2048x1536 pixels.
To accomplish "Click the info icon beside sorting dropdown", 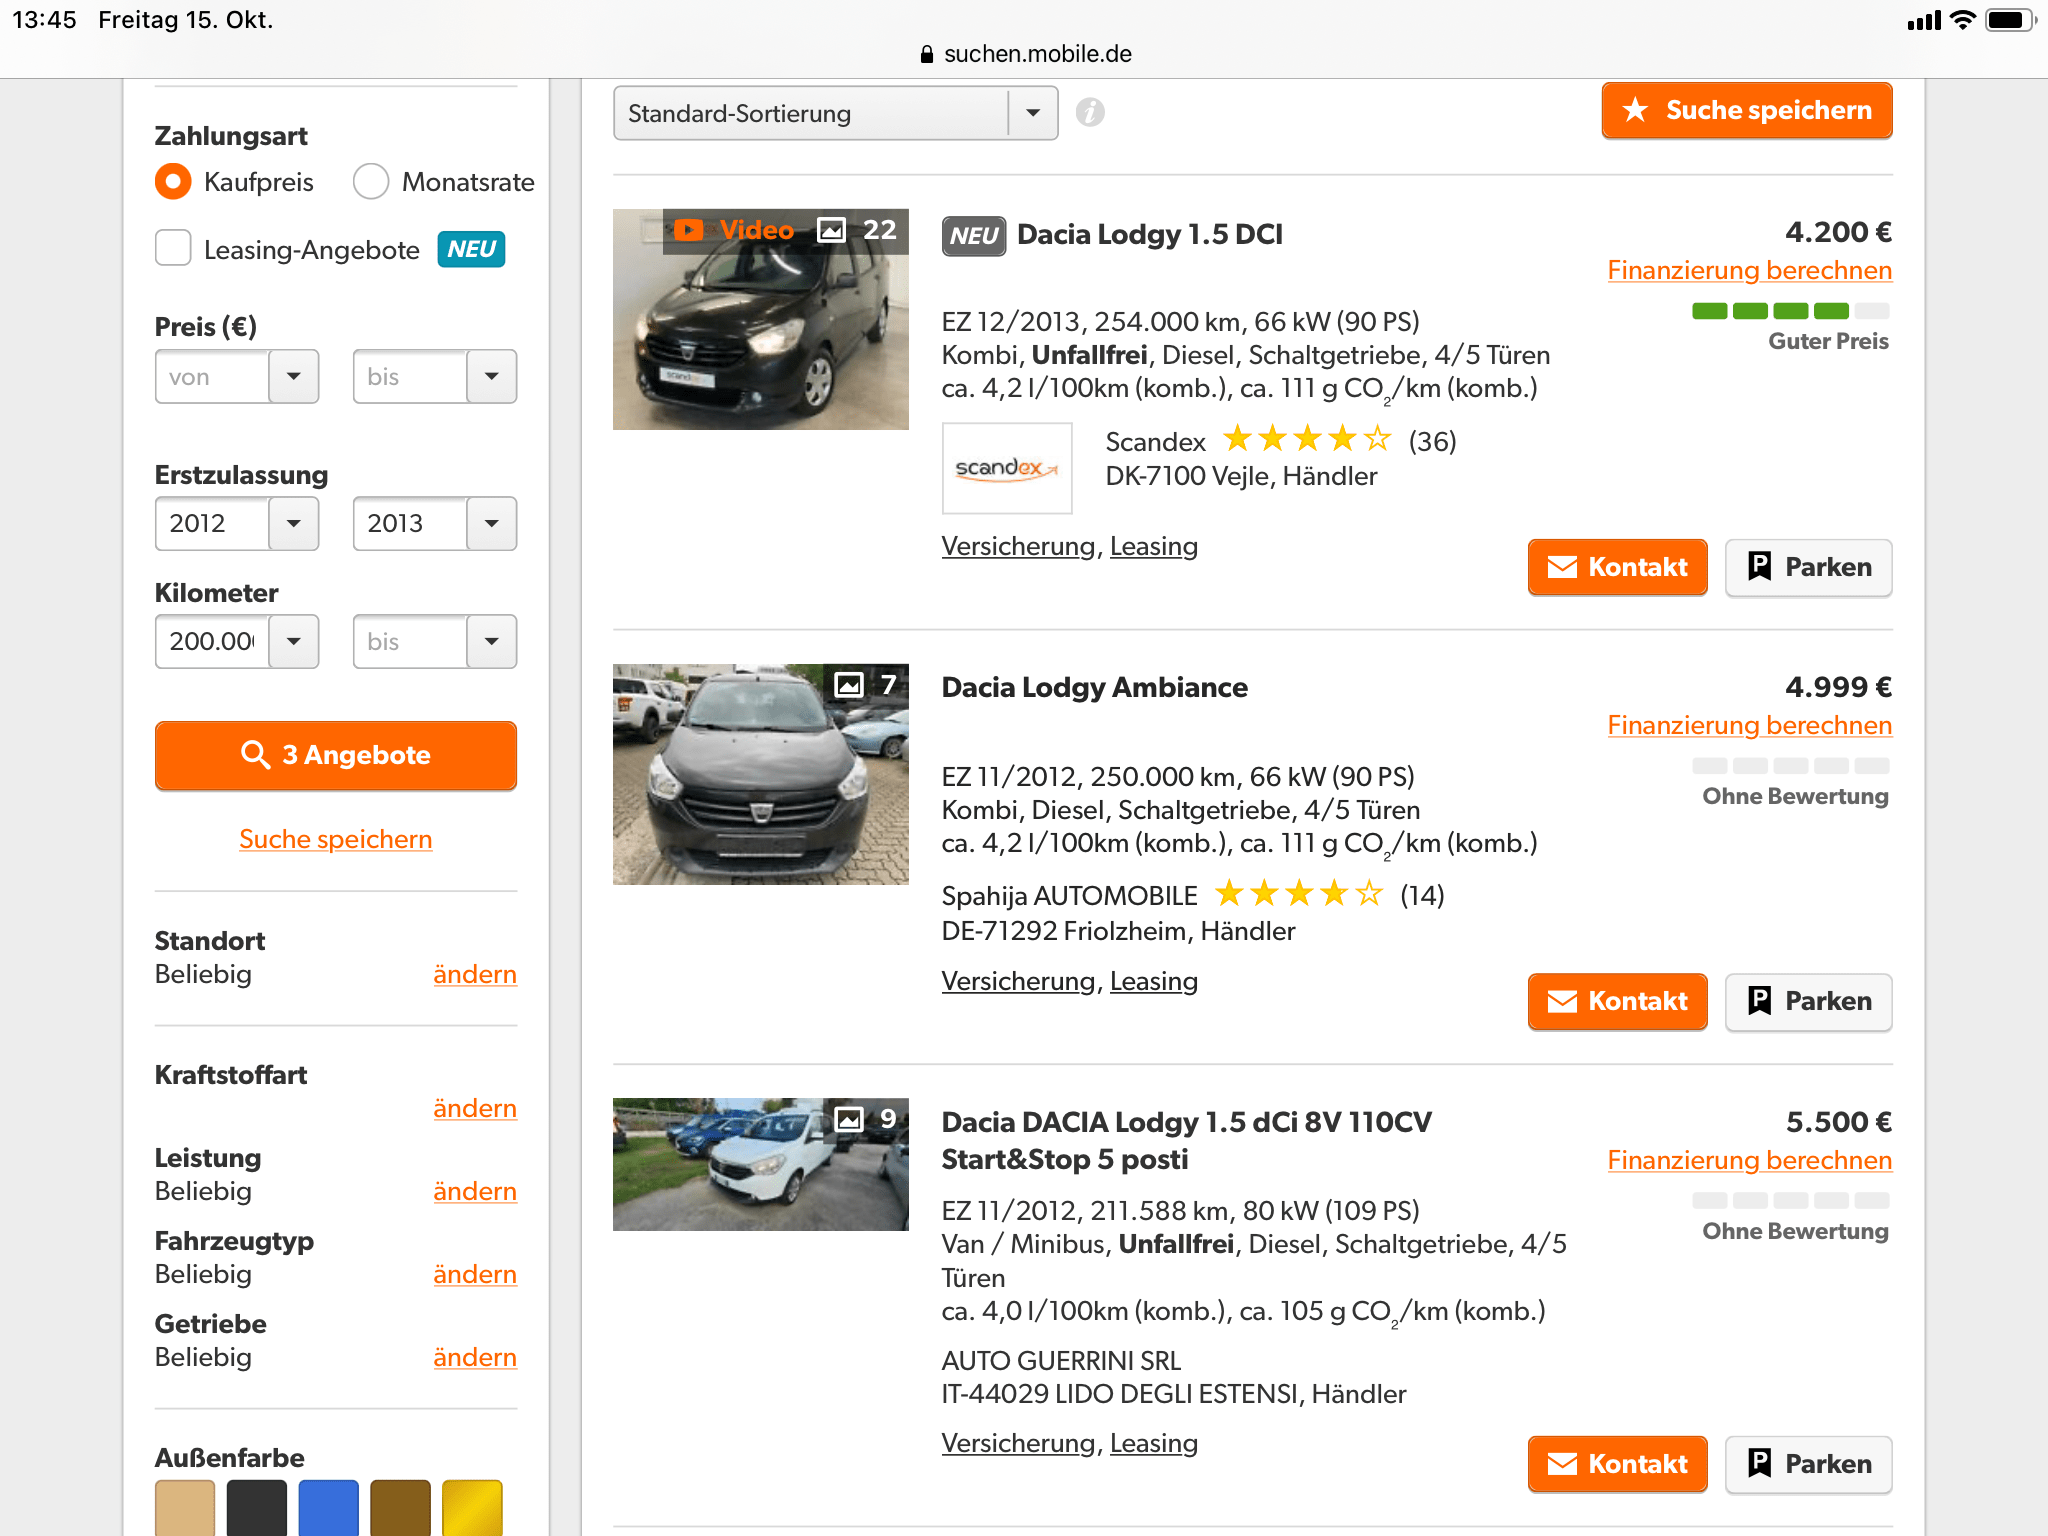I will (x=1090, y=112).
